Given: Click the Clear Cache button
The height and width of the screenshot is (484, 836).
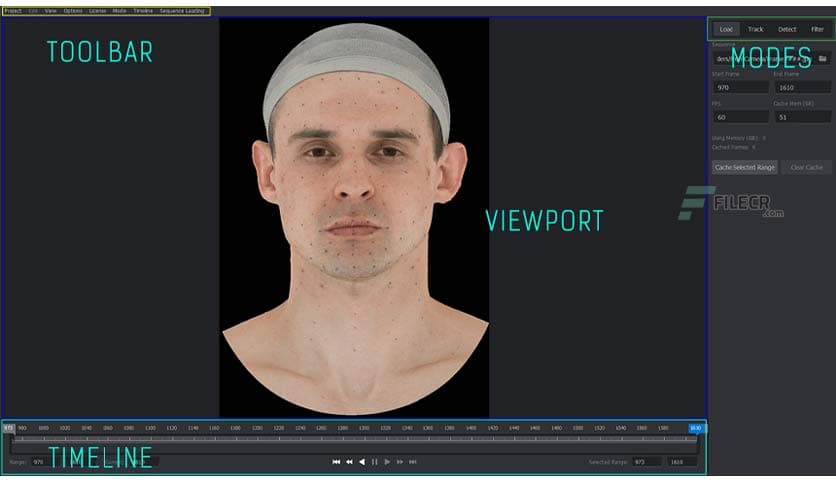Looking at the screenshot, I should click(806, 167).
